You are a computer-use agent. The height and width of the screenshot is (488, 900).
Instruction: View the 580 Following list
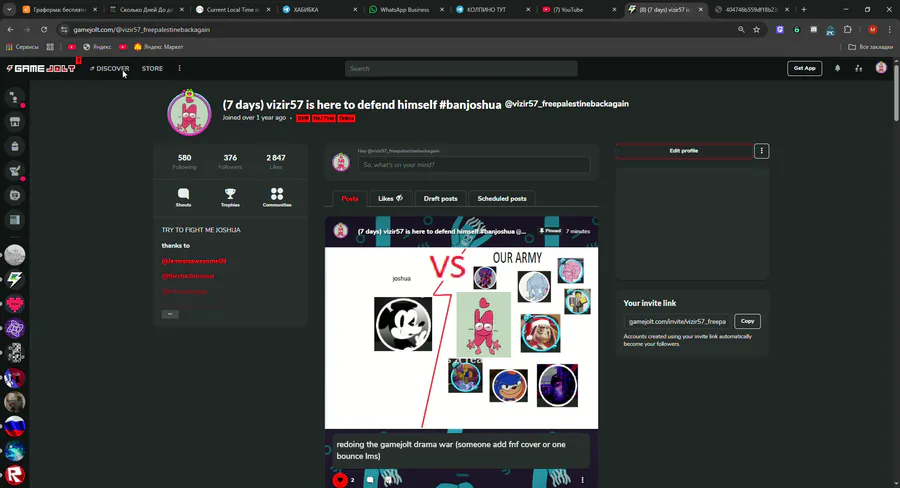(x=184, y=161)
